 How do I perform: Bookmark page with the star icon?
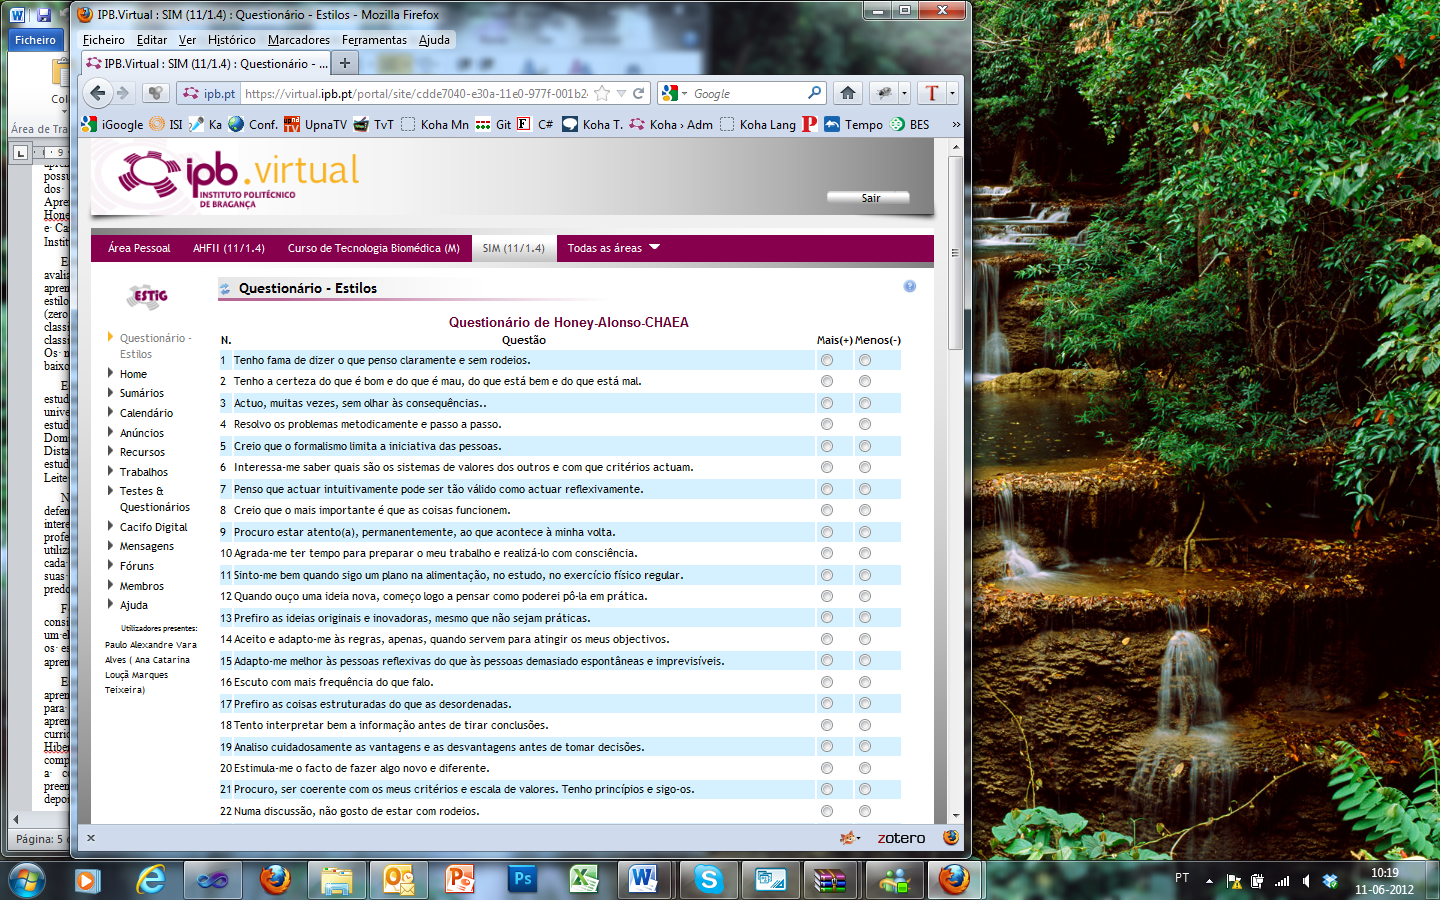tap(602, 93)
